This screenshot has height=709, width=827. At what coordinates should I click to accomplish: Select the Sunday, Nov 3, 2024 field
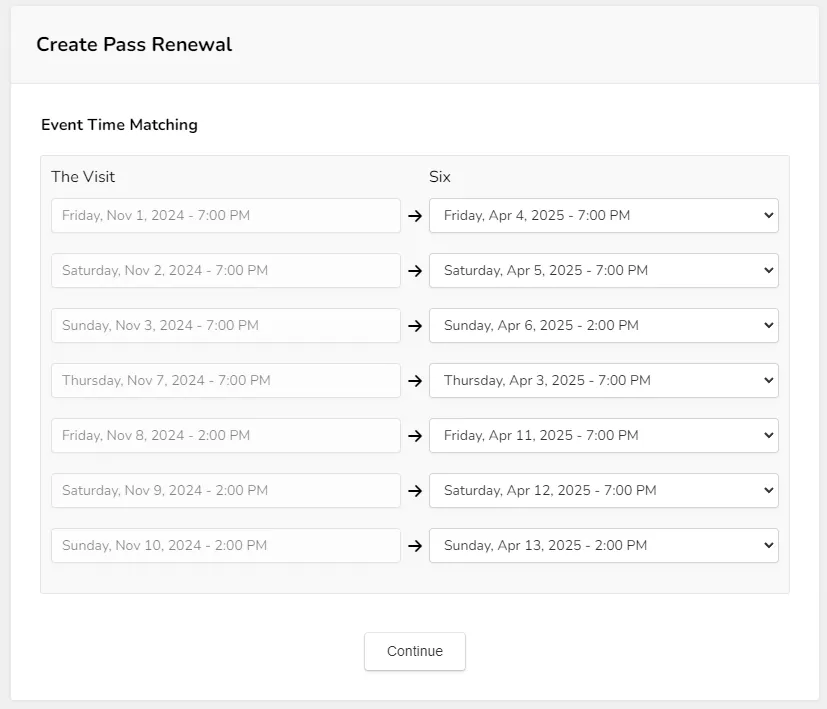tap(226, 325)
